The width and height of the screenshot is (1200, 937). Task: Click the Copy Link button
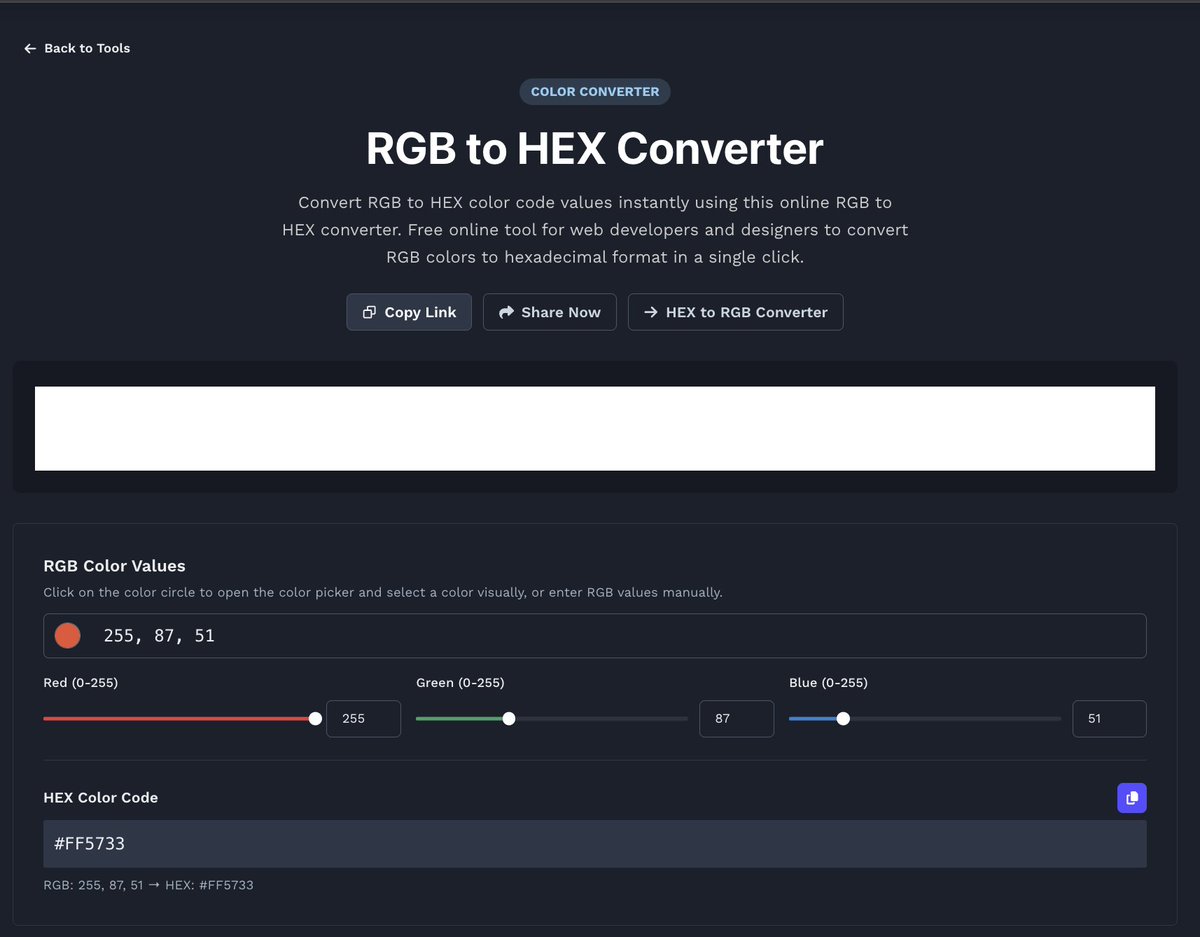pyautogui.click(x=409, y=312)
